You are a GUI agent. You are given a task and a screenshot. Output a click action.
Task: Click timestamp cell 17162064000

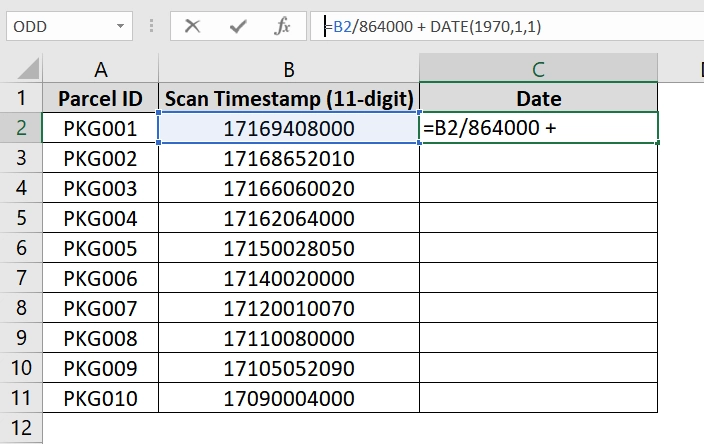pos(289,218)
